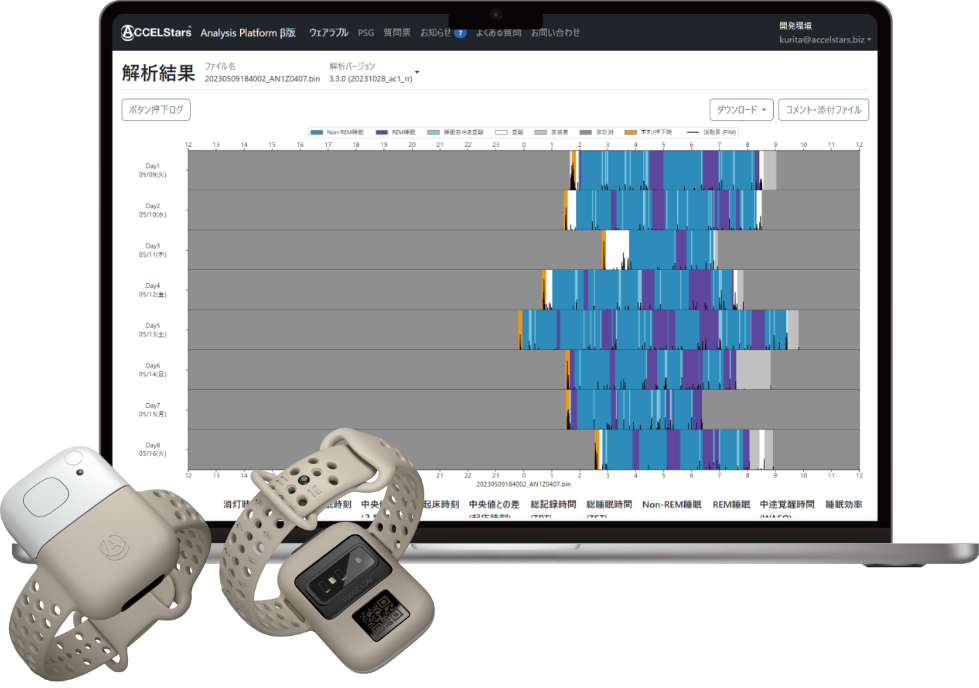Toggle the Non-REM睡眠 legend swatch
The width and height of the screenshot is (979, 688).
[x=317, y=132]
